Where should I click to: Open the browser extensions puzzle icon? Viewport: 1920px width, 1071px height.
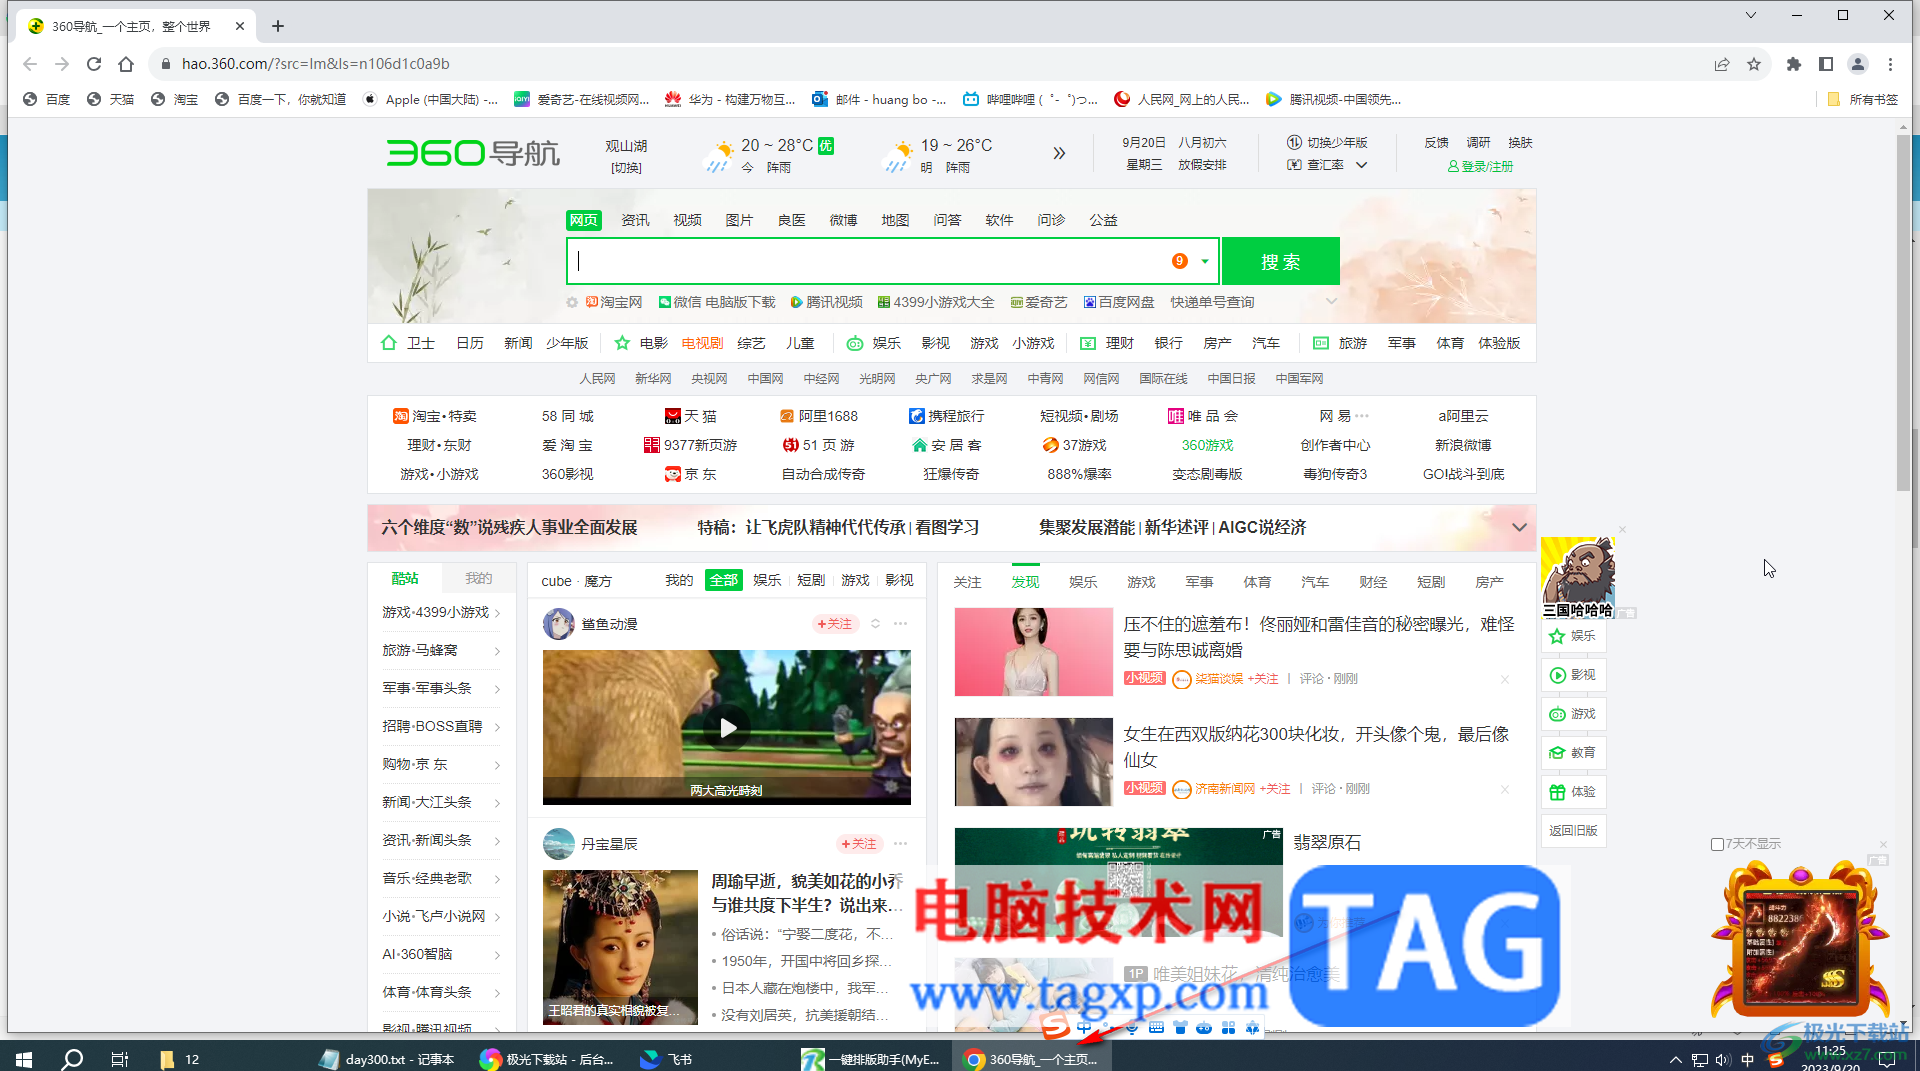1794,64
